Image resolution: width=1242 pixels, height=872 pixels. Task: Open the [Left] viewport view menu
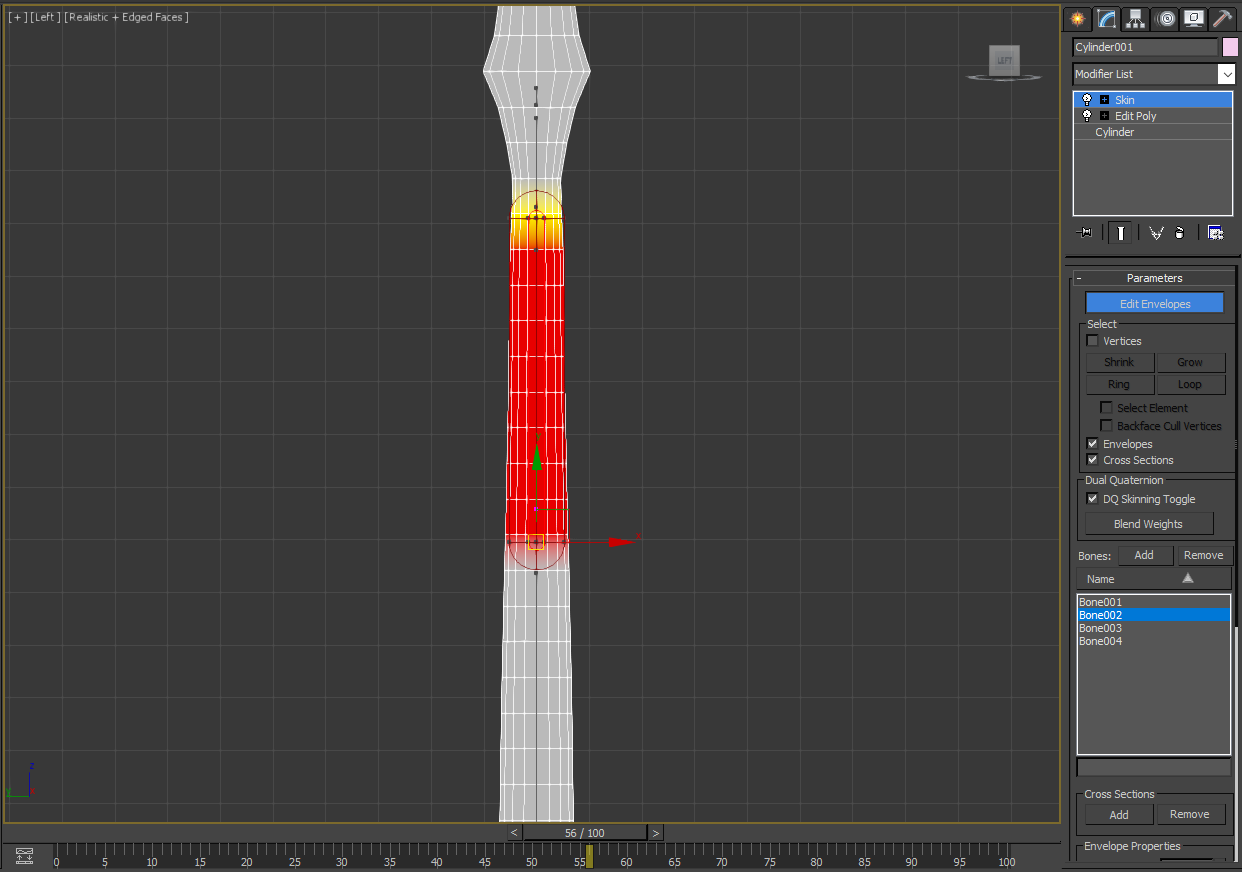coord(44,17)
